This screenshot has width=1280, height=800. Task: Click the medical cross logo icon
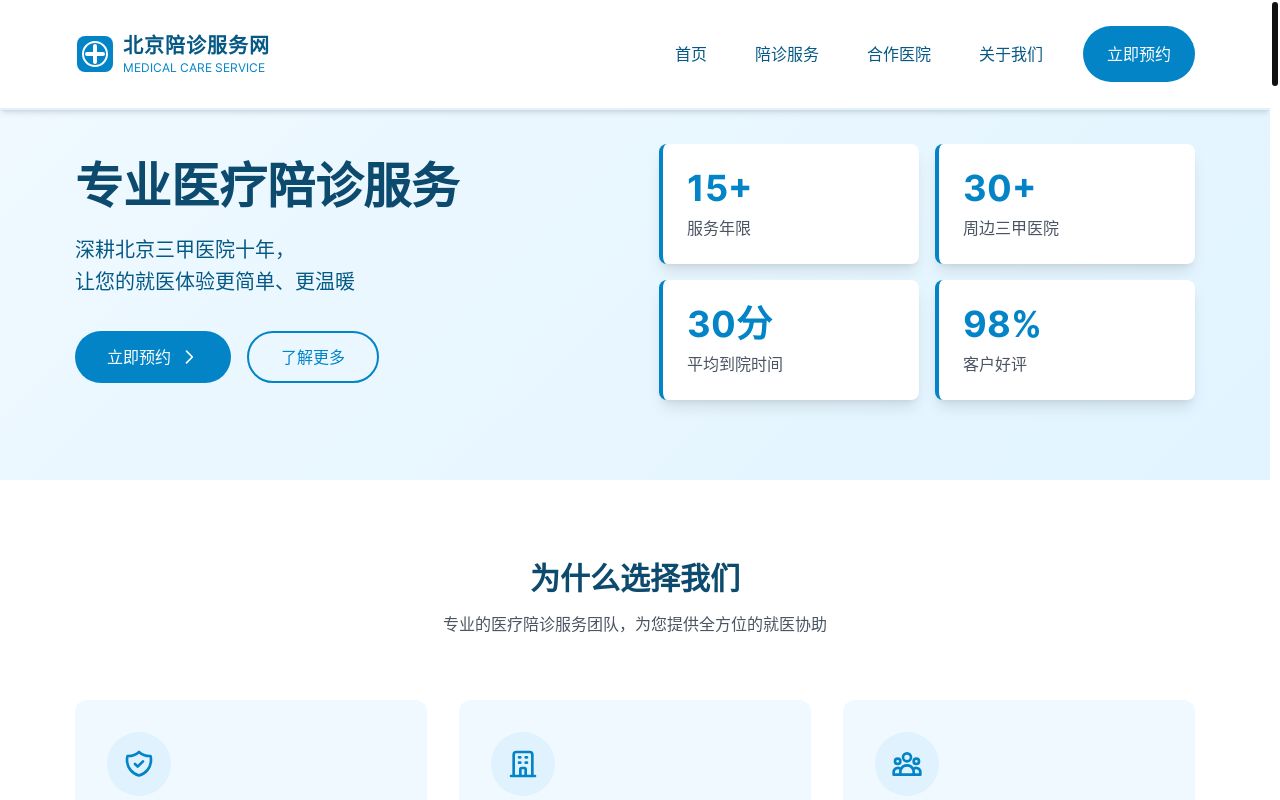coord(95,54)
